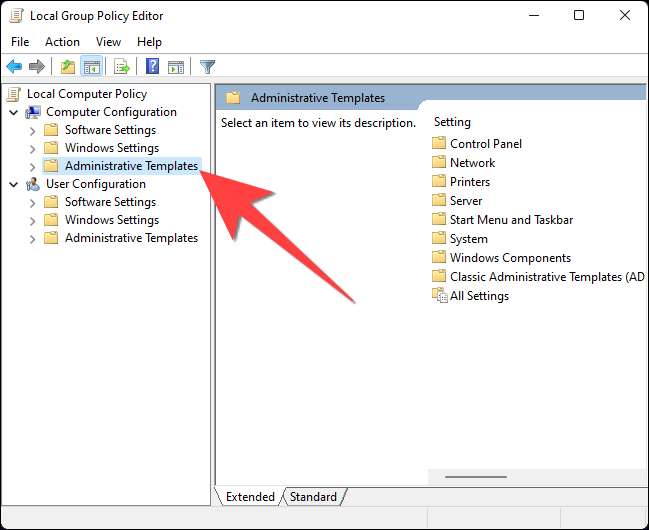Click the Computer Configuration computer icon
The height and width of the screenshot is (530, 649).
pos(33,112)
